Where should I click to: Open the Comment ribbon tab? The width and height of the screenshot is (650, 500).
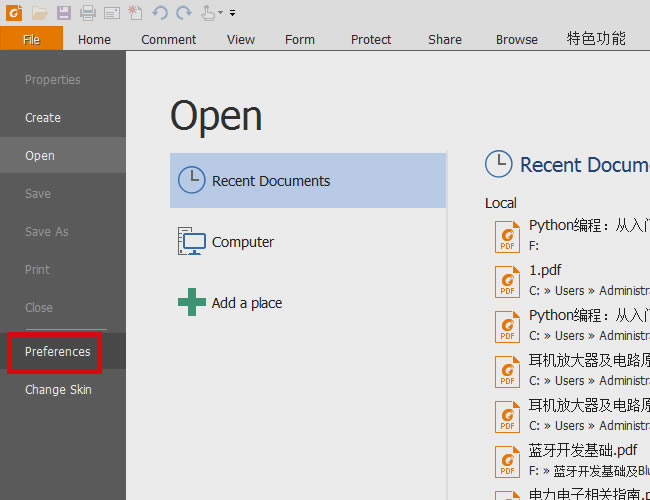click(168, 39)
